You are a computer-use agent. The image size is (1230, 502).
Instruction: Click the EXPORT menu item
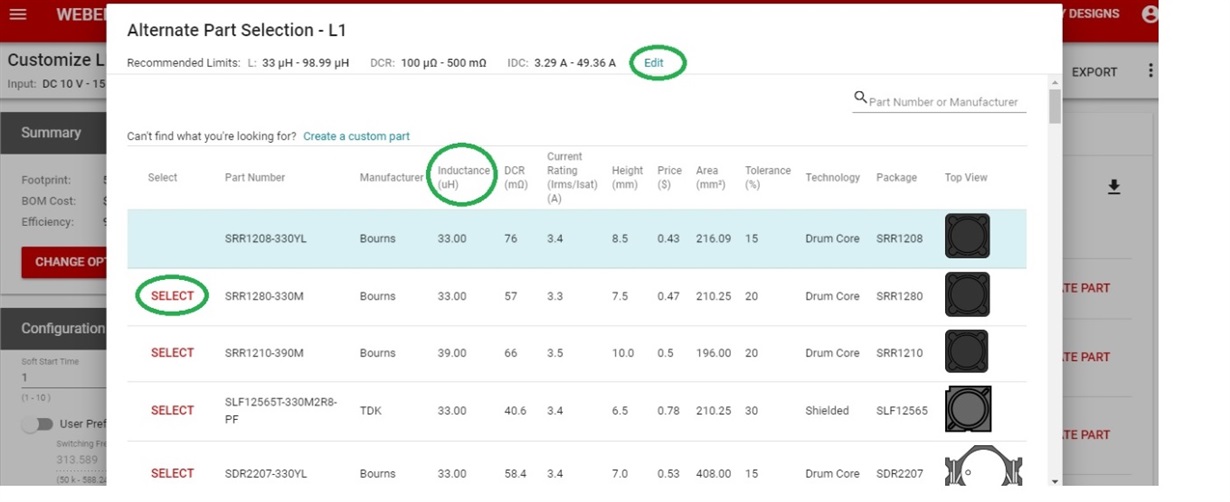[x=1094, y=72]
